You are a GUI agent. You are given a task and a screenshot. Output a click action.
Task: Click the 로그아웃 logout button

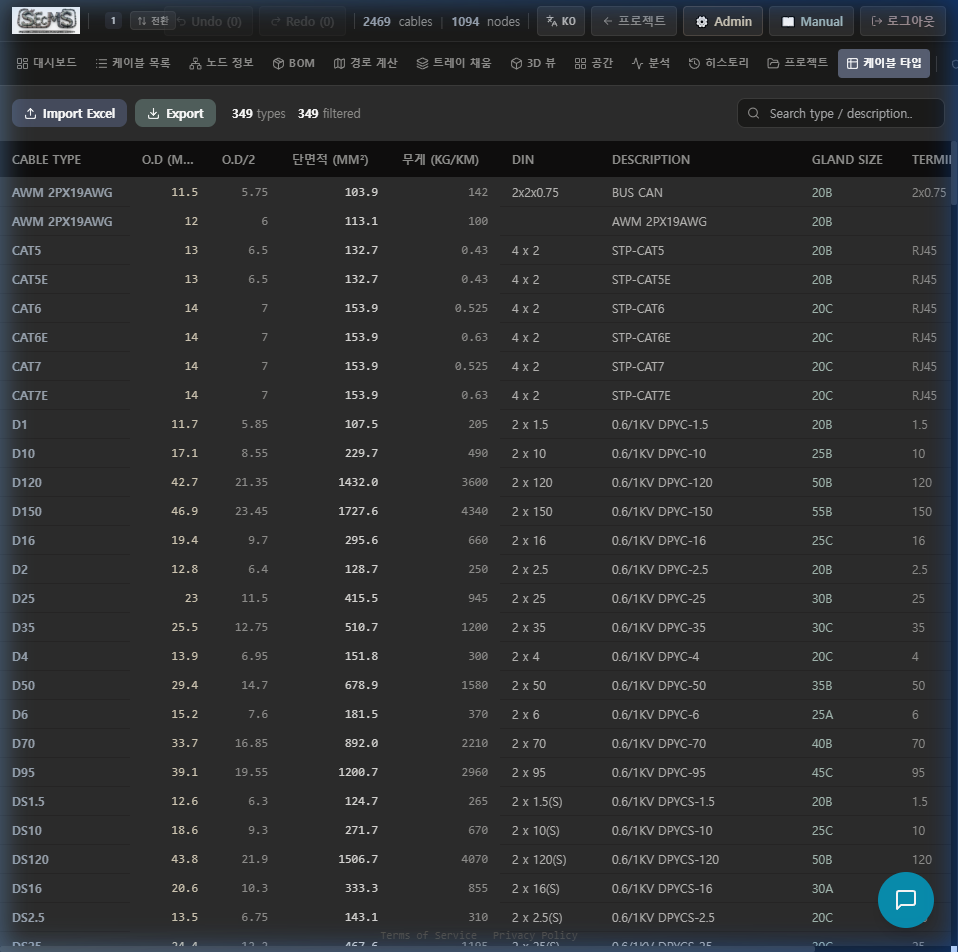903,21
